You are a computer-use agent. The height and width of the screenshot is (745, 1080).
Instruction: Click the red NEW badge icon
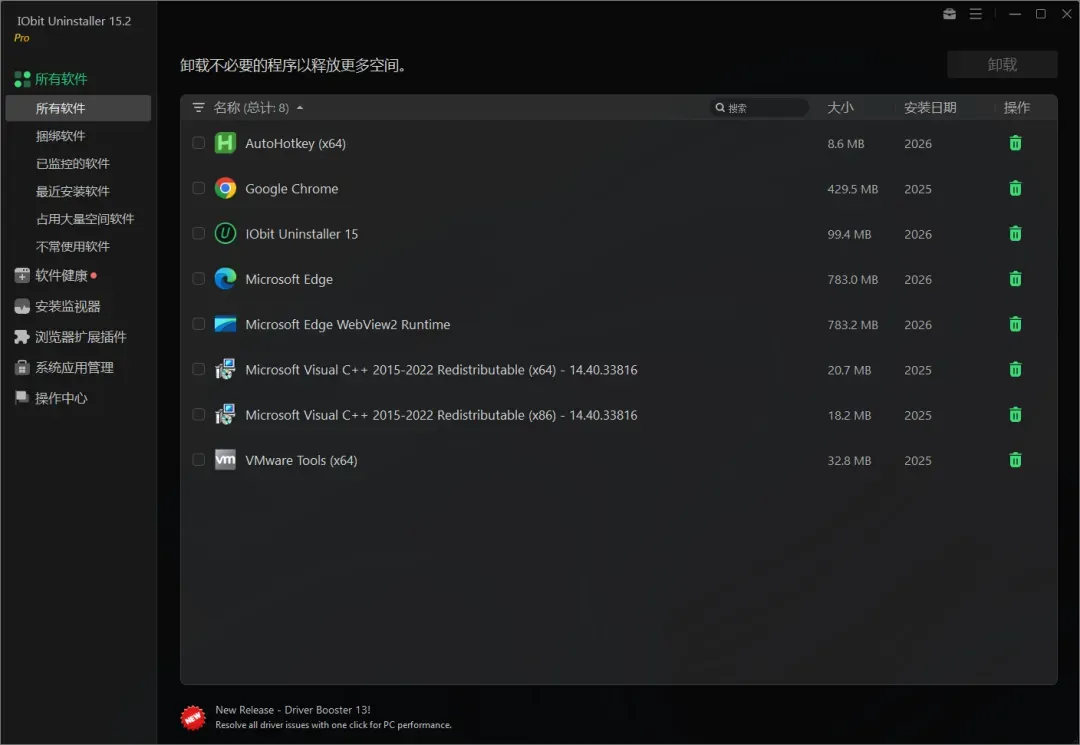193,717
